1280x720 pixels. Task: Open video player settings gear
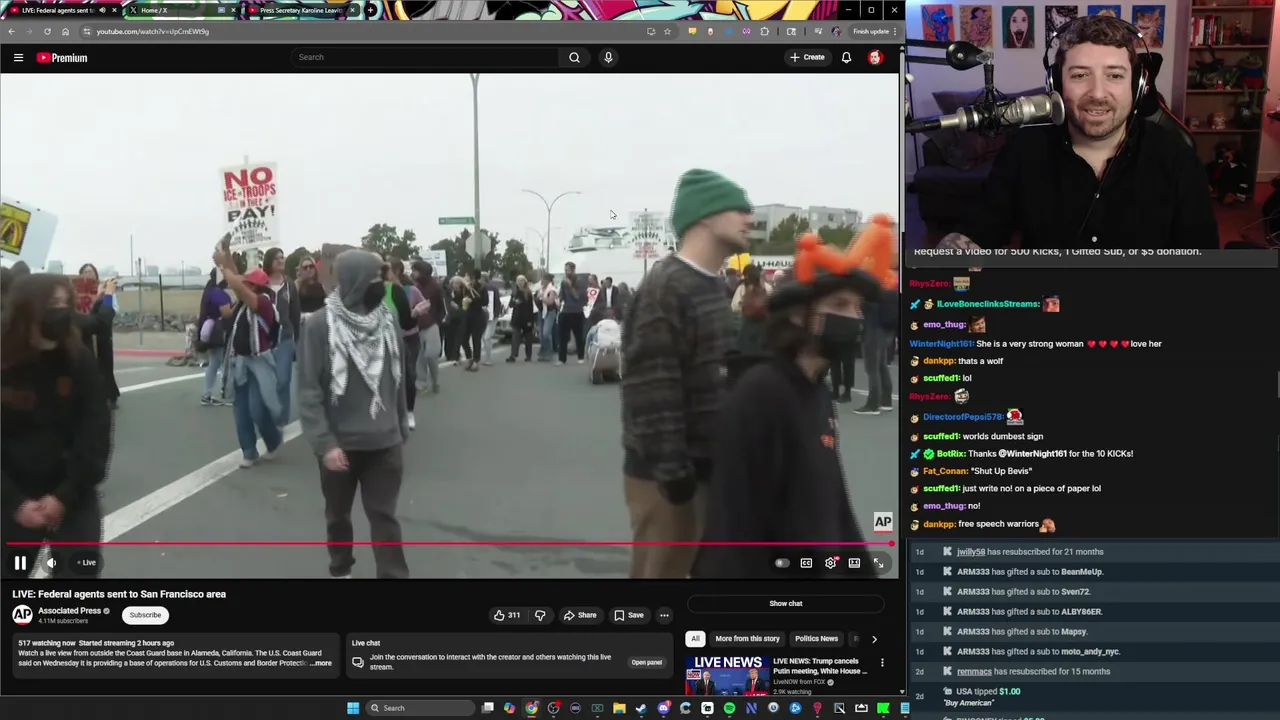[831, 563]
